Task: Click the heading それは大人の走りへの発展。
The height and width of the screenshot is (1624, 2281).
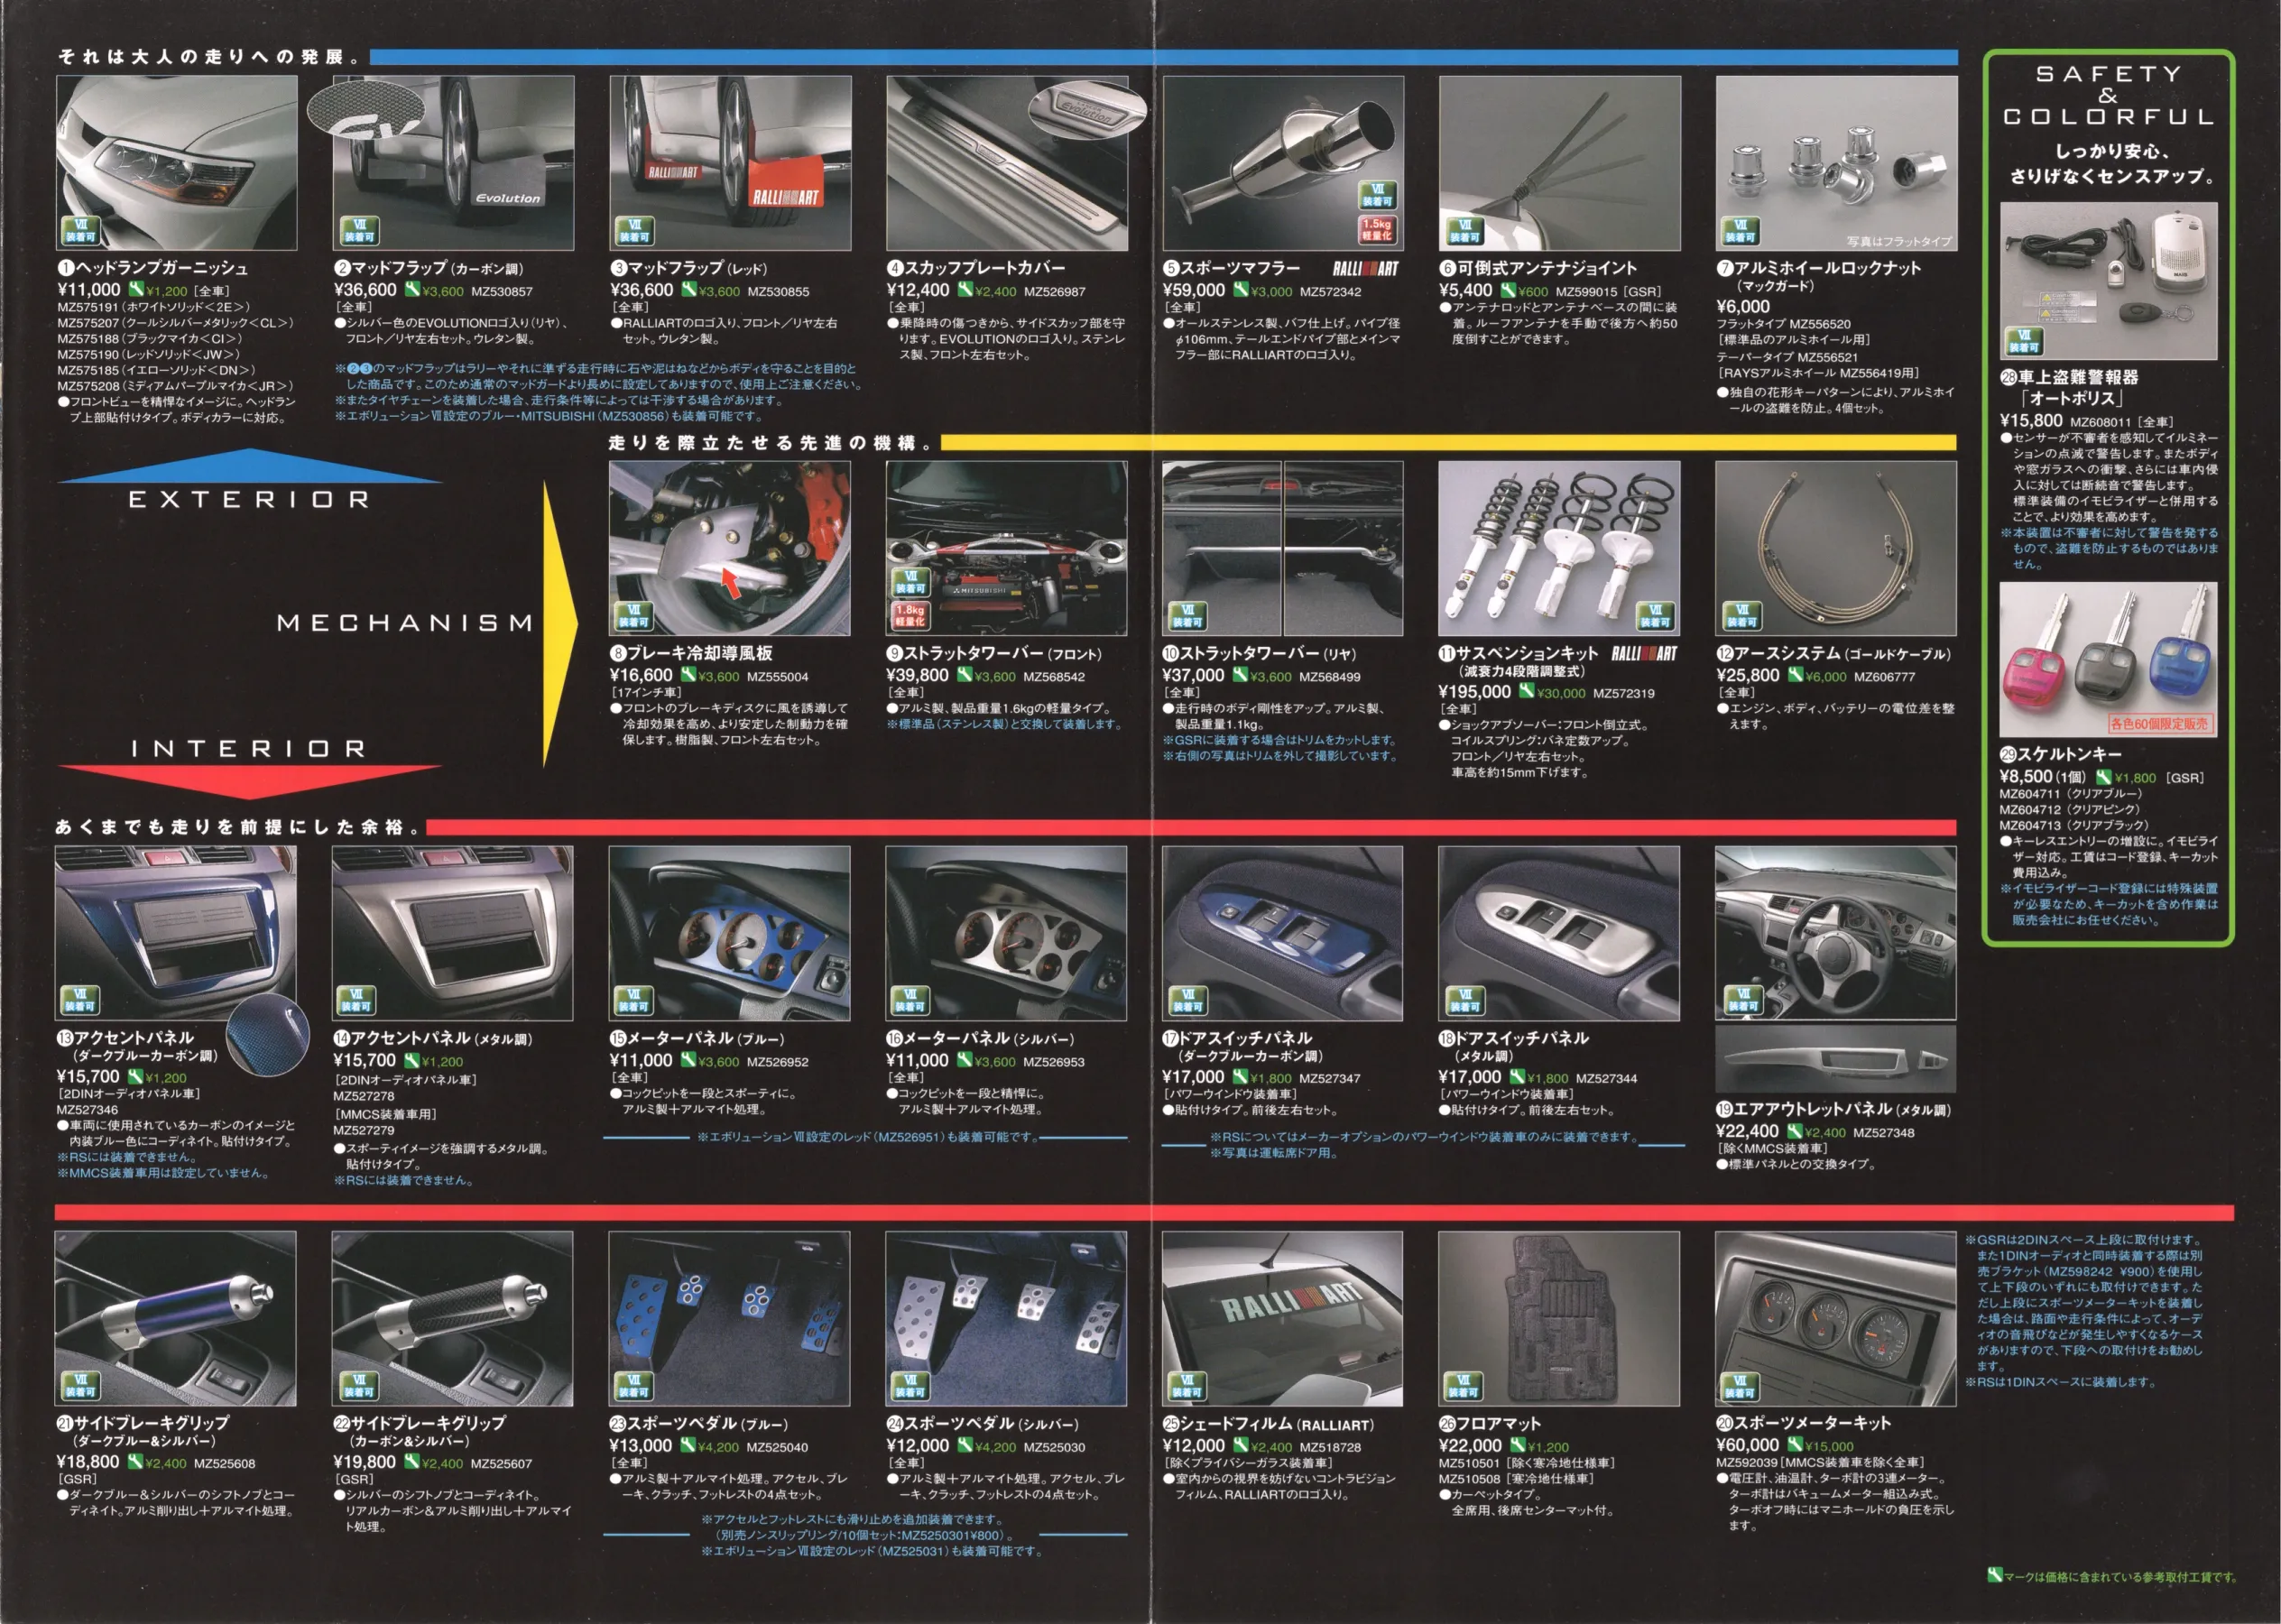Action: [x=209, y=57]
